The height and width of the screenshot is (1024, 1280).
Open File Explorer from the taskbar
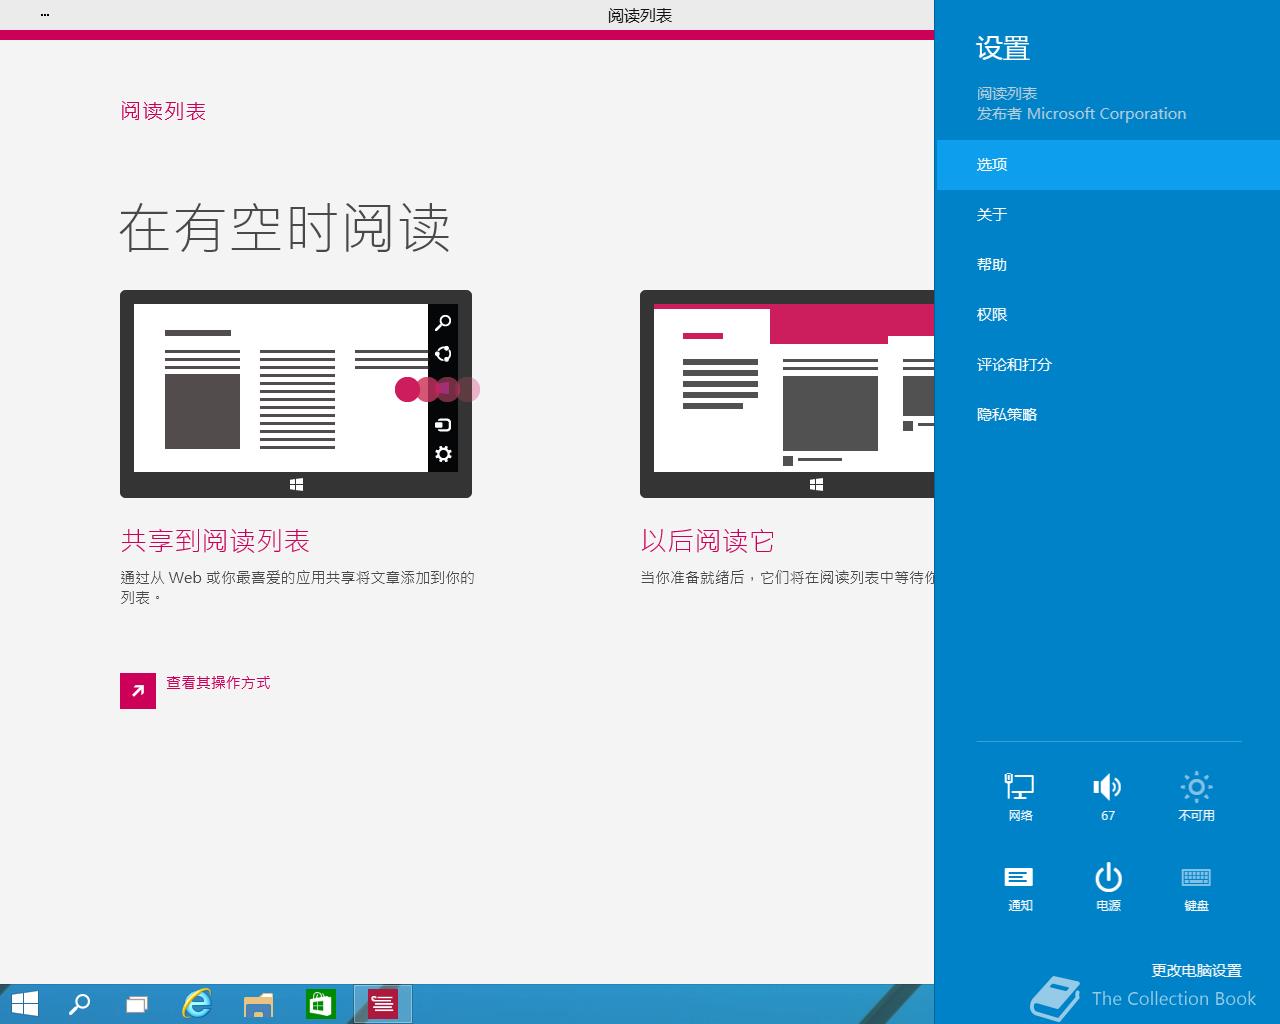coord(258,1004)
